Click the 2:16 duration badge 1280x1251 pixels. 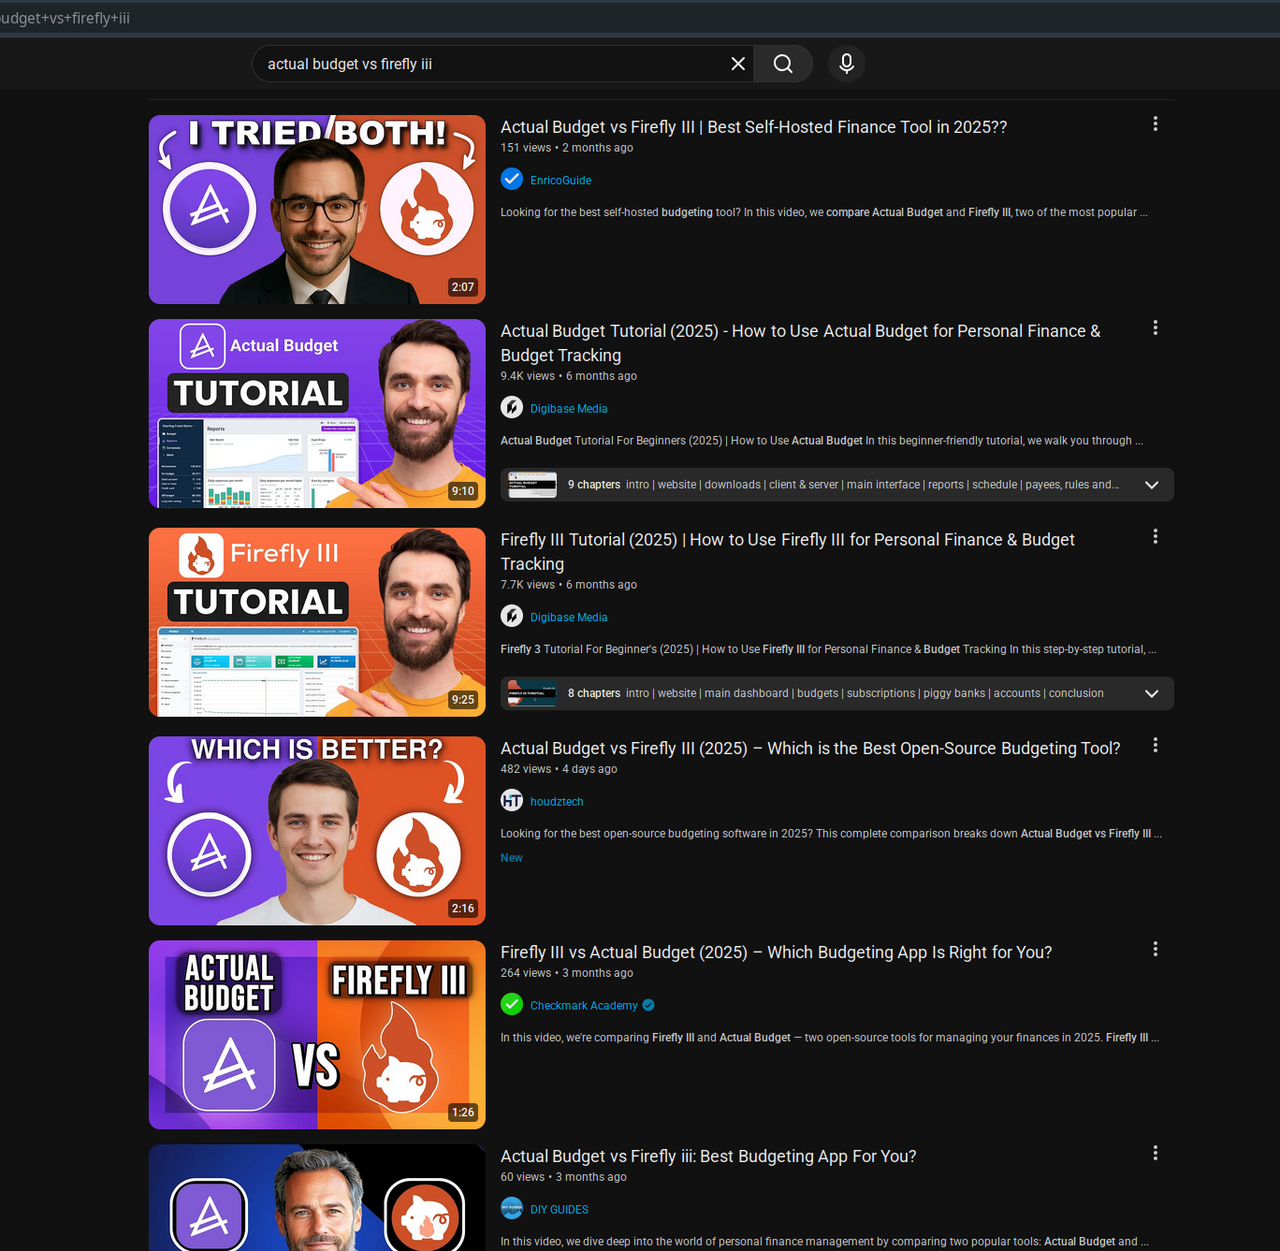[x=463, y=908]
